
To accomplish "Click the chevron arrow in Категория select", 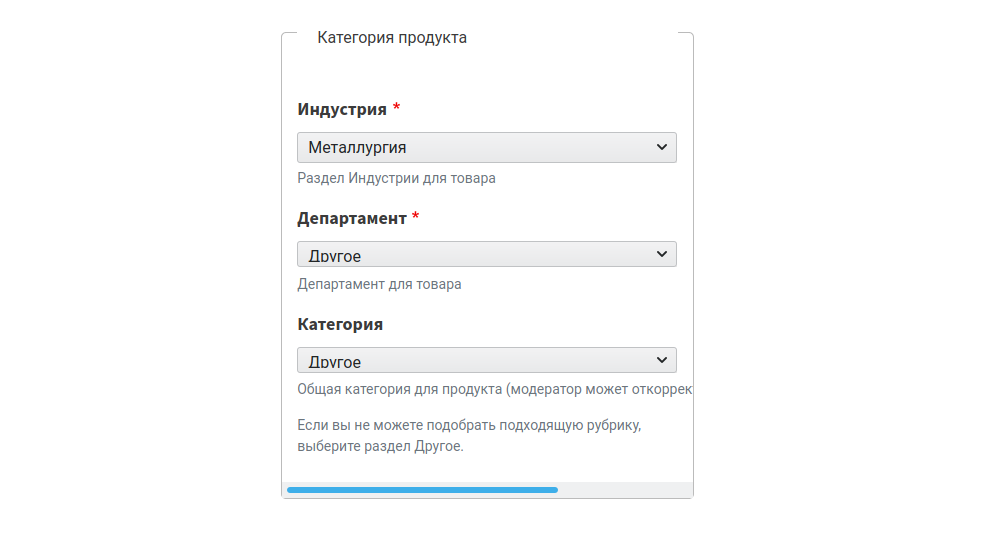I will click(x=662, y=360).
